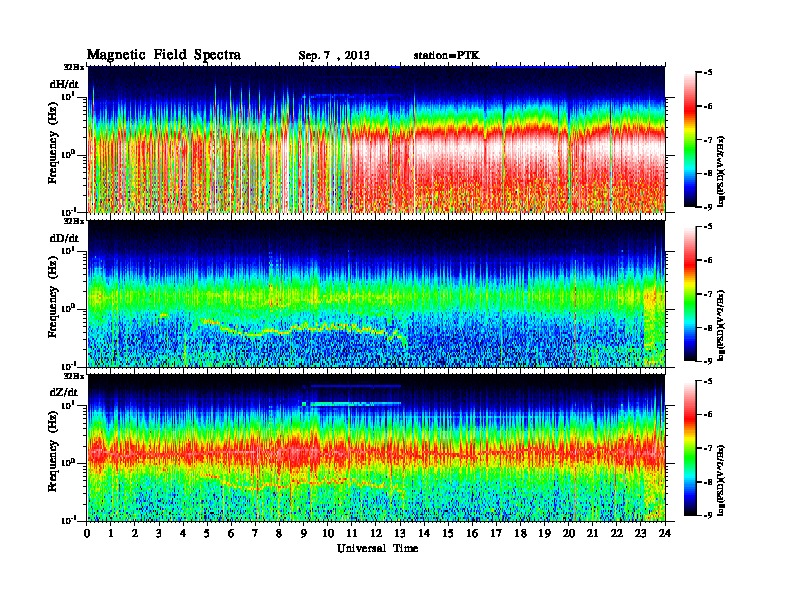This screenshot has width=792, height=612.
Task: Select the 'dZ/dt' panel label
Action: click(64, 392)
